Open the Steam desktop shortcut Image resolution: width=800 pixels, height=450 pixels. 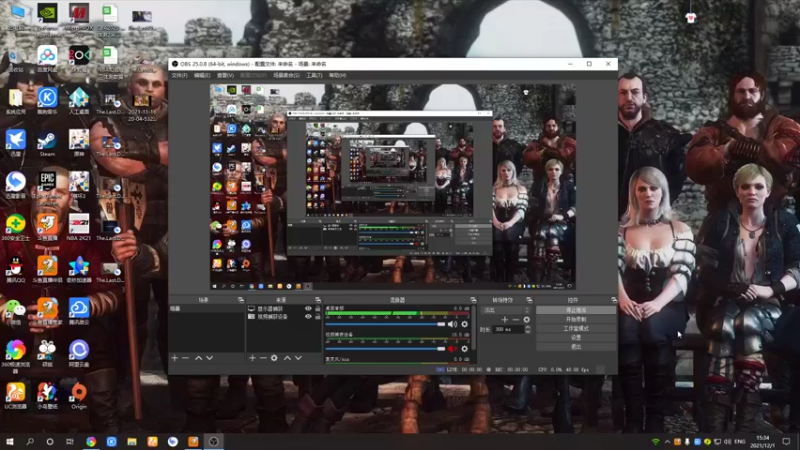coord(47,143)
